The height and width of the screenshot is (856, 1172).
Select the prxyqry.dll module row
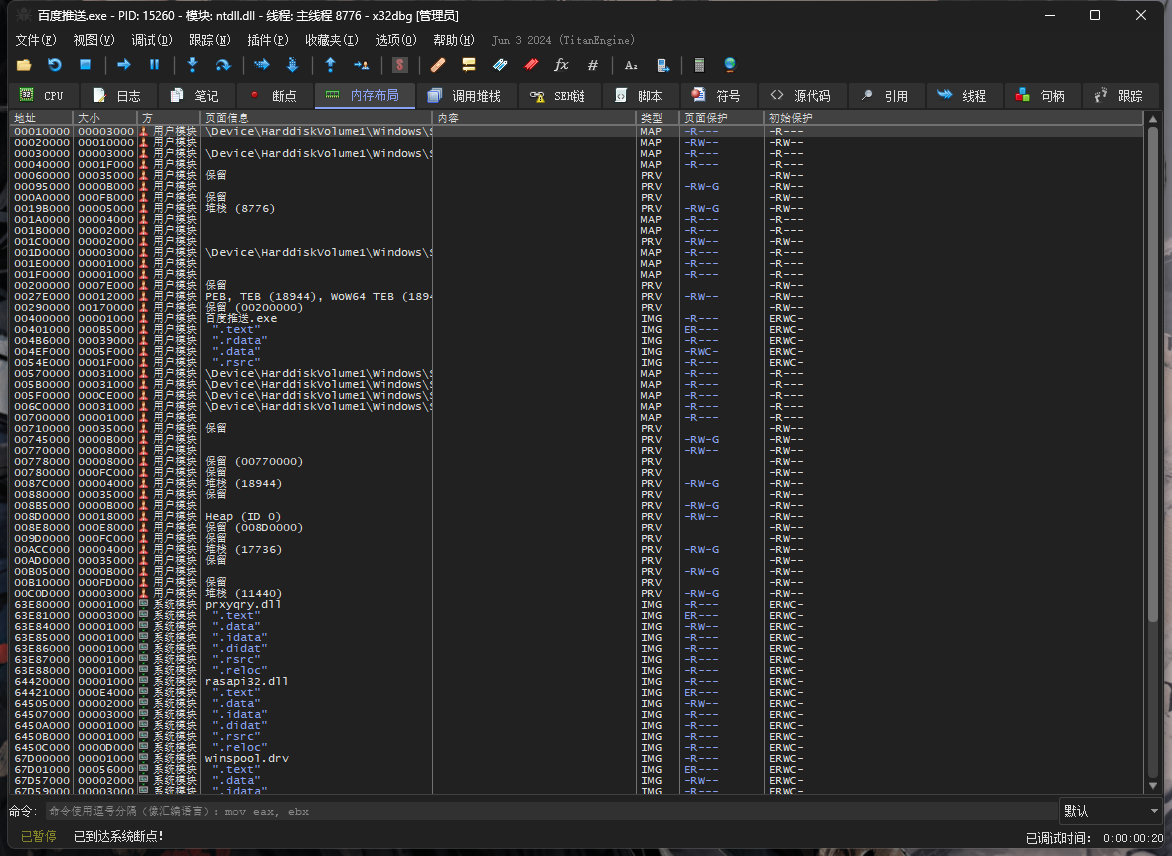576,605
